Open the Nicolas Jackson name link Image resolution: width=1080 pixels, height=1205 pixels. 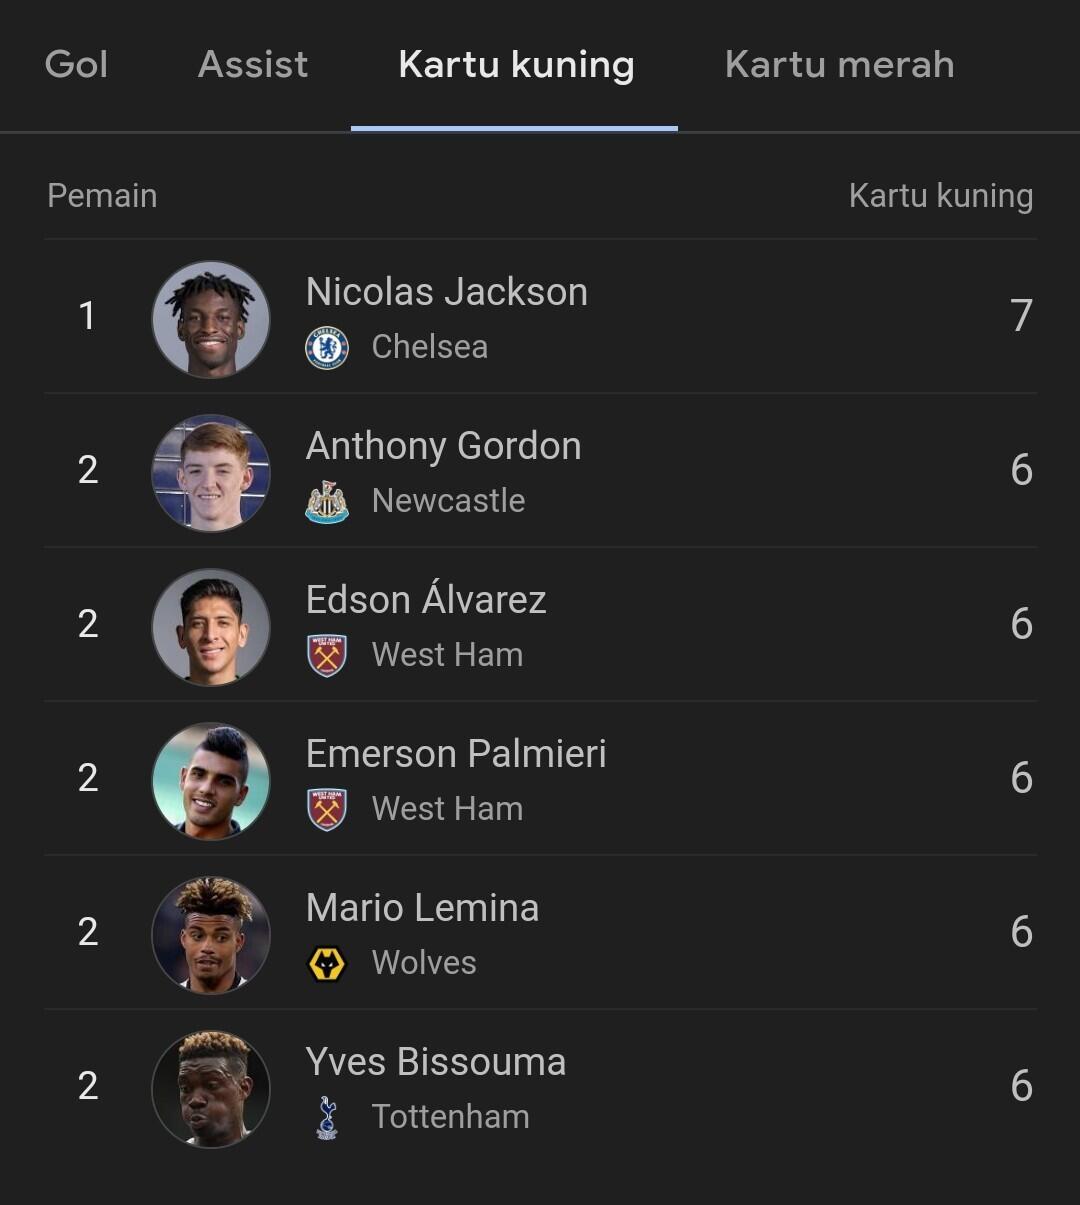point(447,292)
